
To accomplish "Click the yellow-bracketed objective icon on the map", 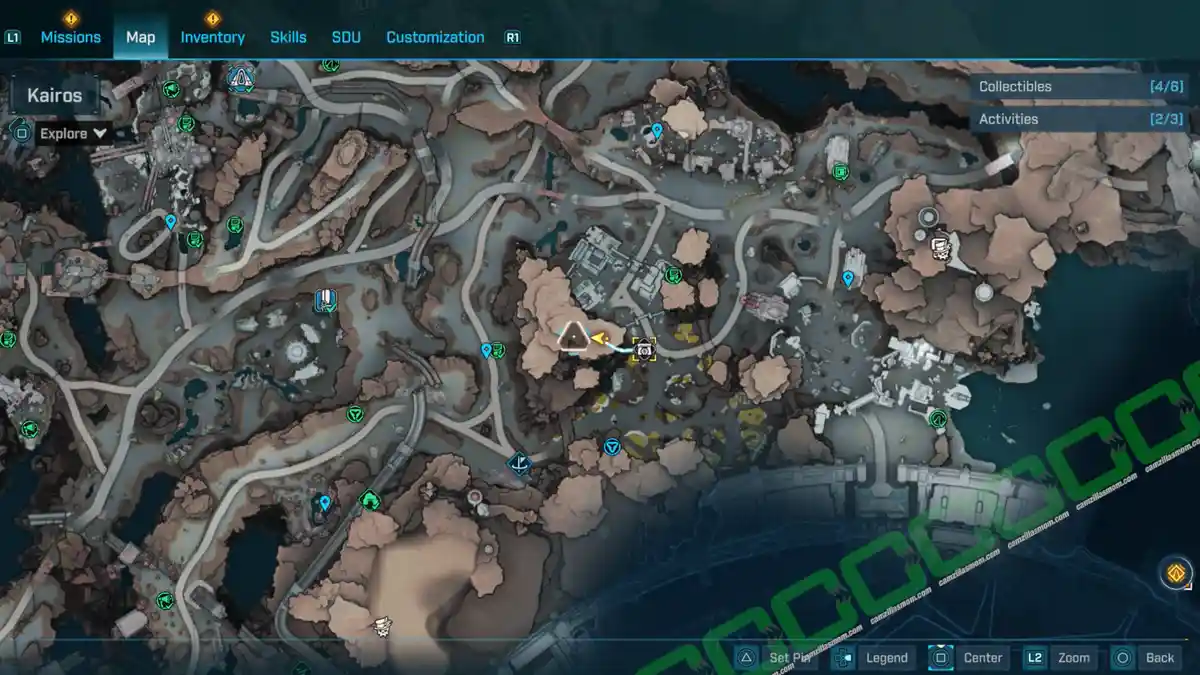I will 644,349.
